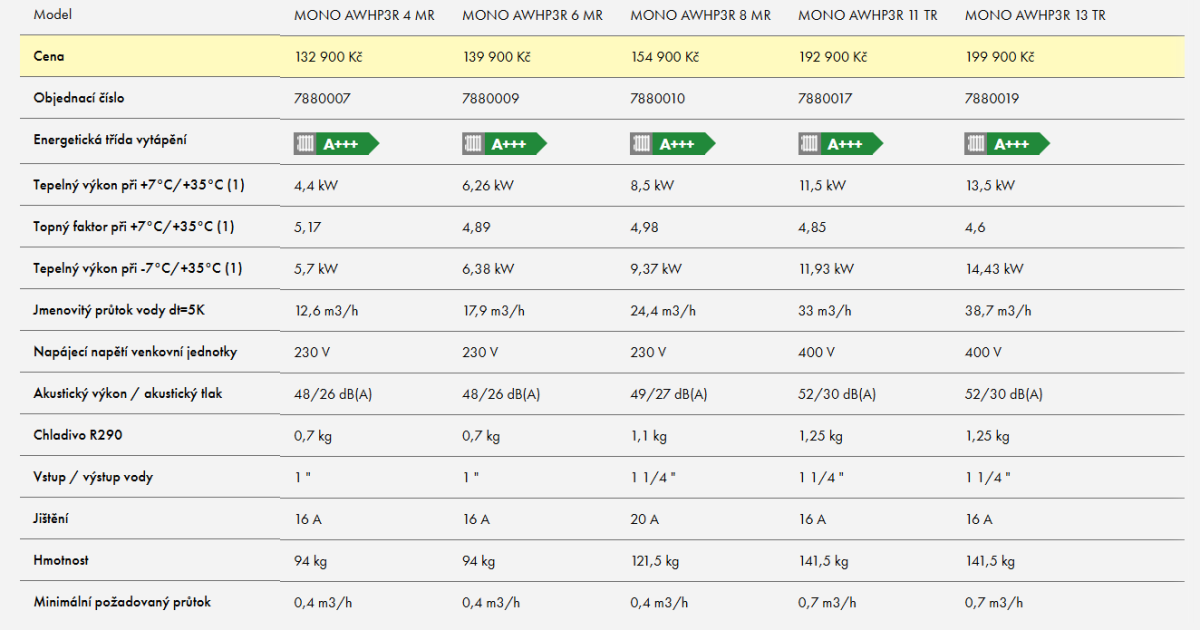Image resolution: width=1200 pixels, height=630 pixels.
Task: Click the Chladivo R290 row label
Action: point(78,435)
